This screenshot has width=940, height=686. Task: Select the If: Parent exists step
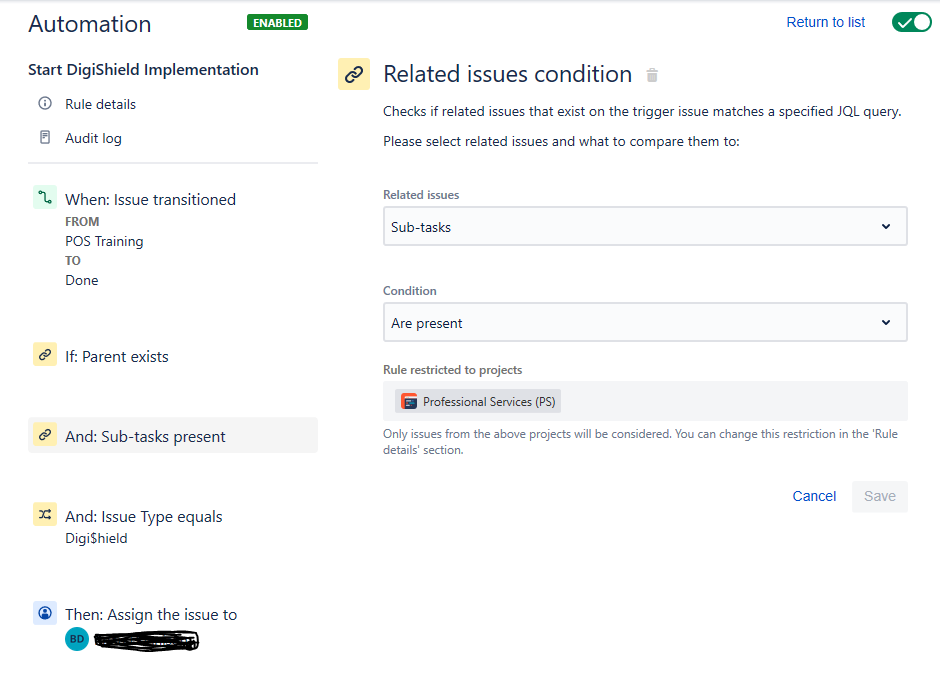pyautogui.click(x=116, y=357)
